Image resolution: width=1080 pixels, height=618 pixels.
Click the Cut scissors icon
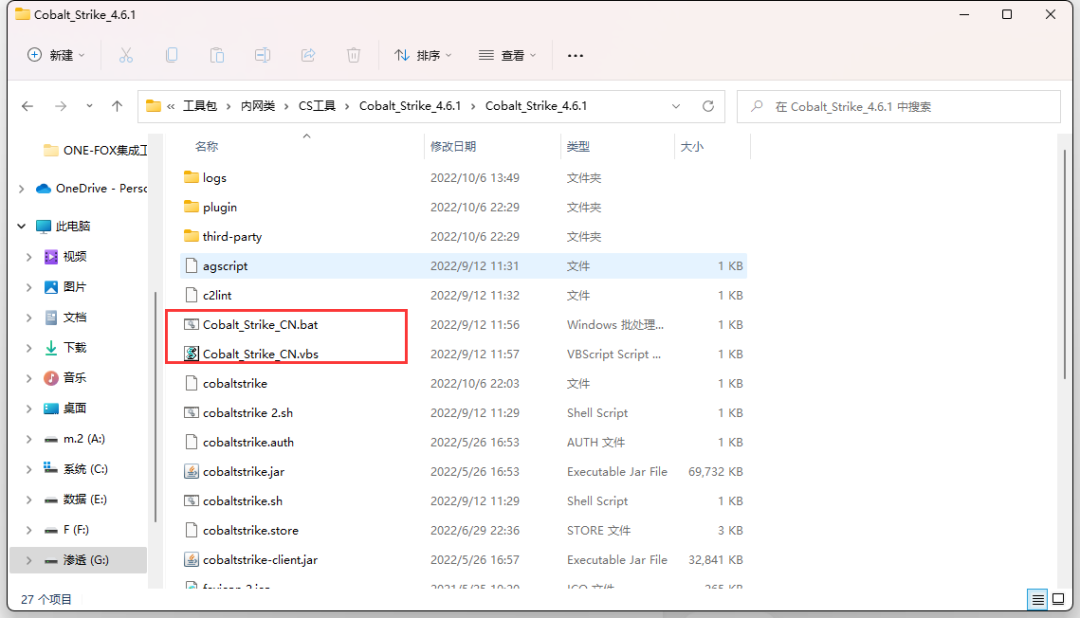click(x=126, y=55)
